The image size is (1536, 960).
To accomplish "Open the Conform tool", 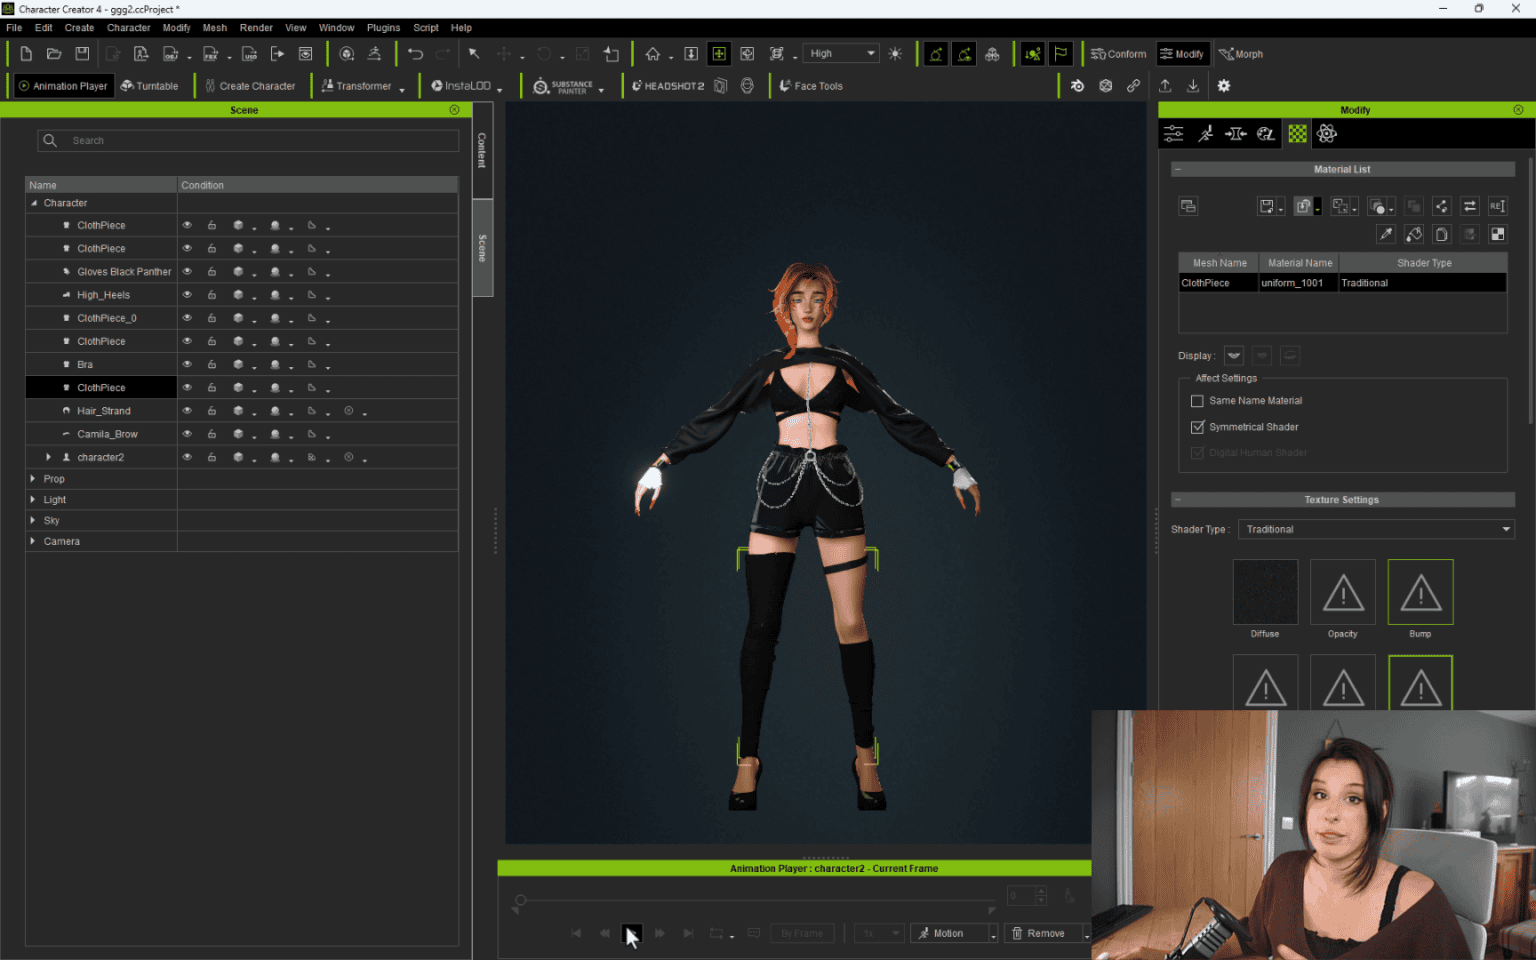I will pyautogui.click(x=1117, y=53).
